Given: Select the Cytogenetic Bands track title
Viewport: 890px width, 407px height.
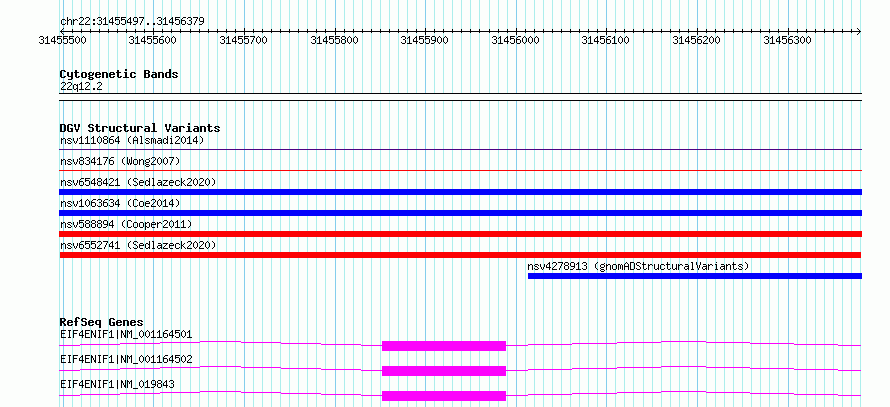Looking at the screenshot, I should 119,74.
